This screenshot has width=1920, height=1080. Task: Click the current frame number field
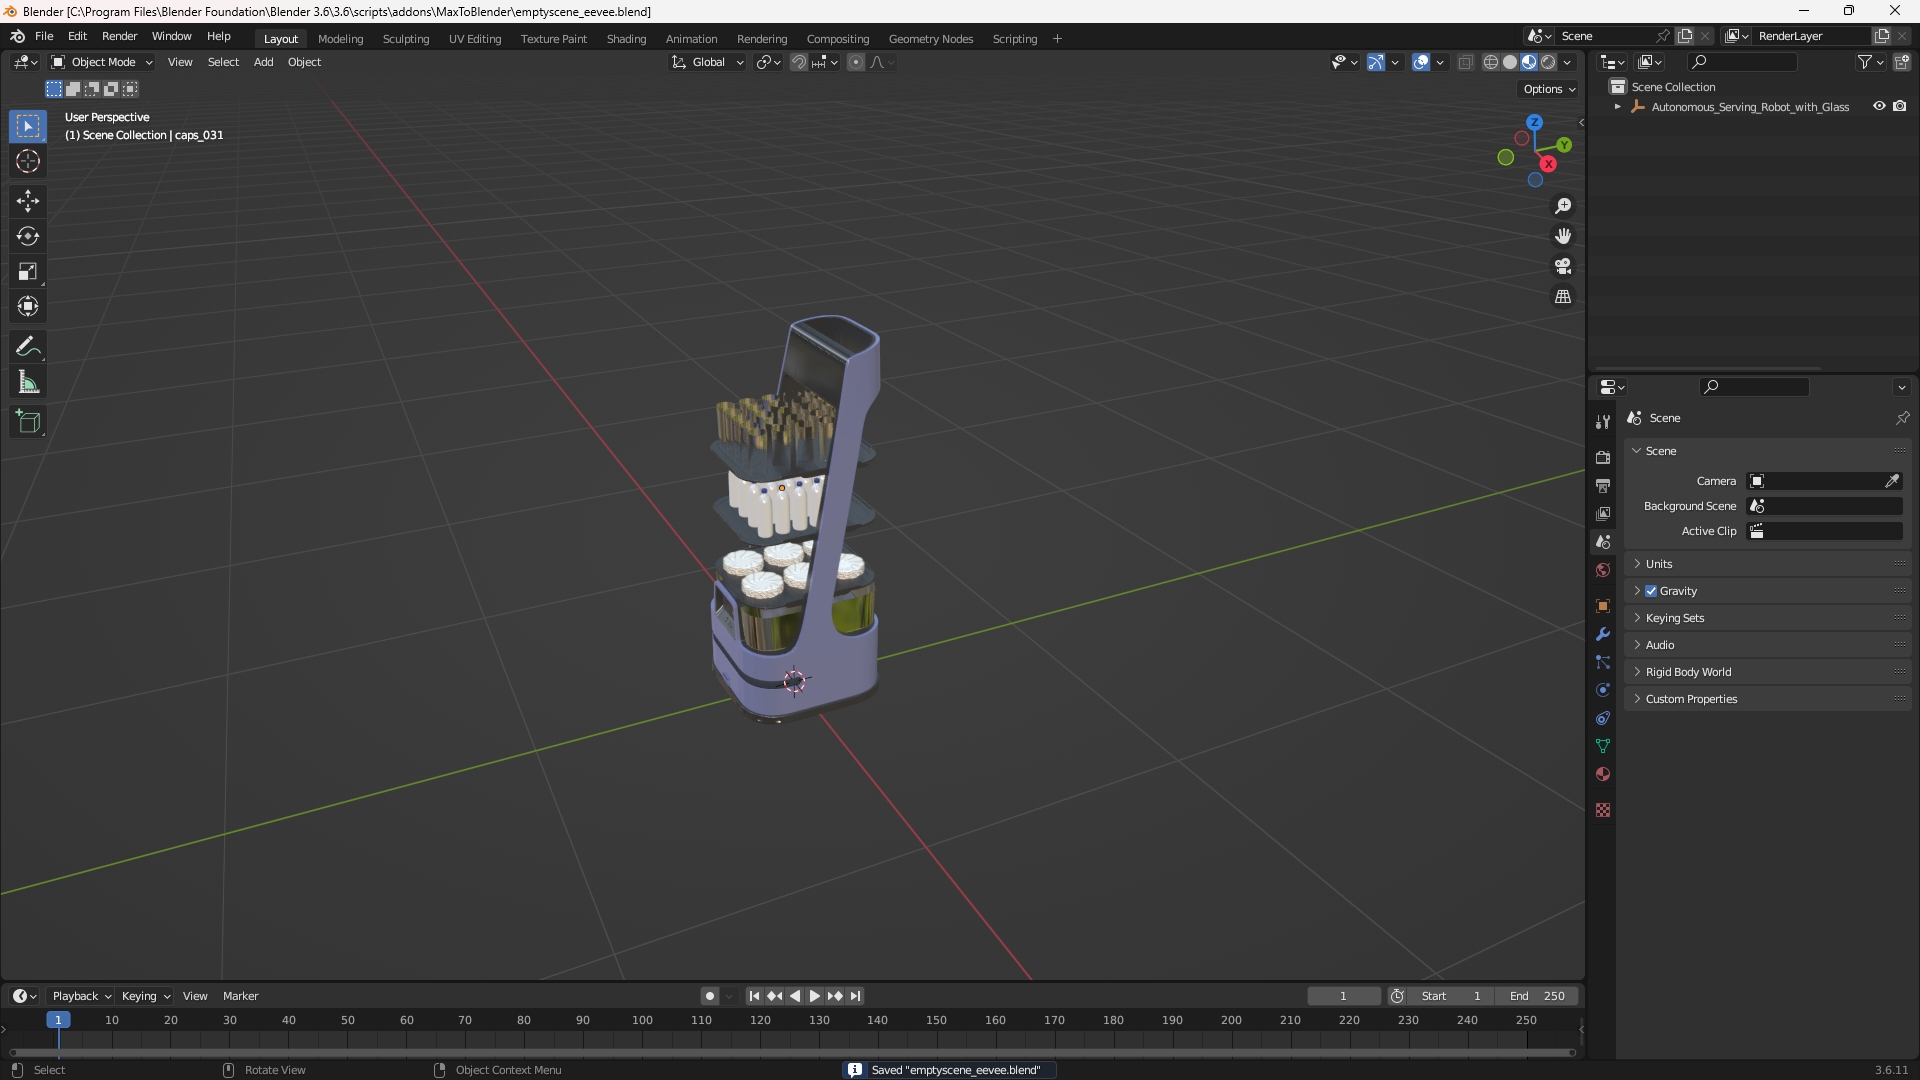click(1343, 996)
